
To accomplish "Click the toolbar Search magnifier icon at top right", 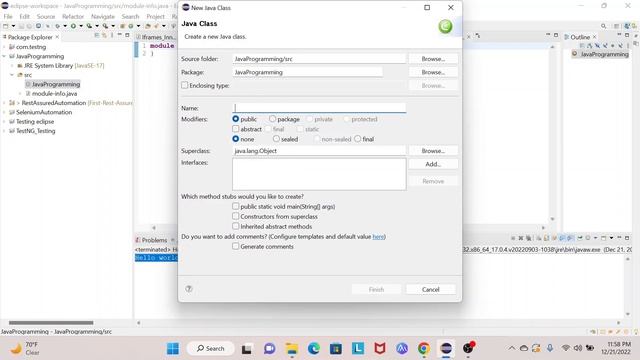I will pyautogui.click(x=603, y=26).
